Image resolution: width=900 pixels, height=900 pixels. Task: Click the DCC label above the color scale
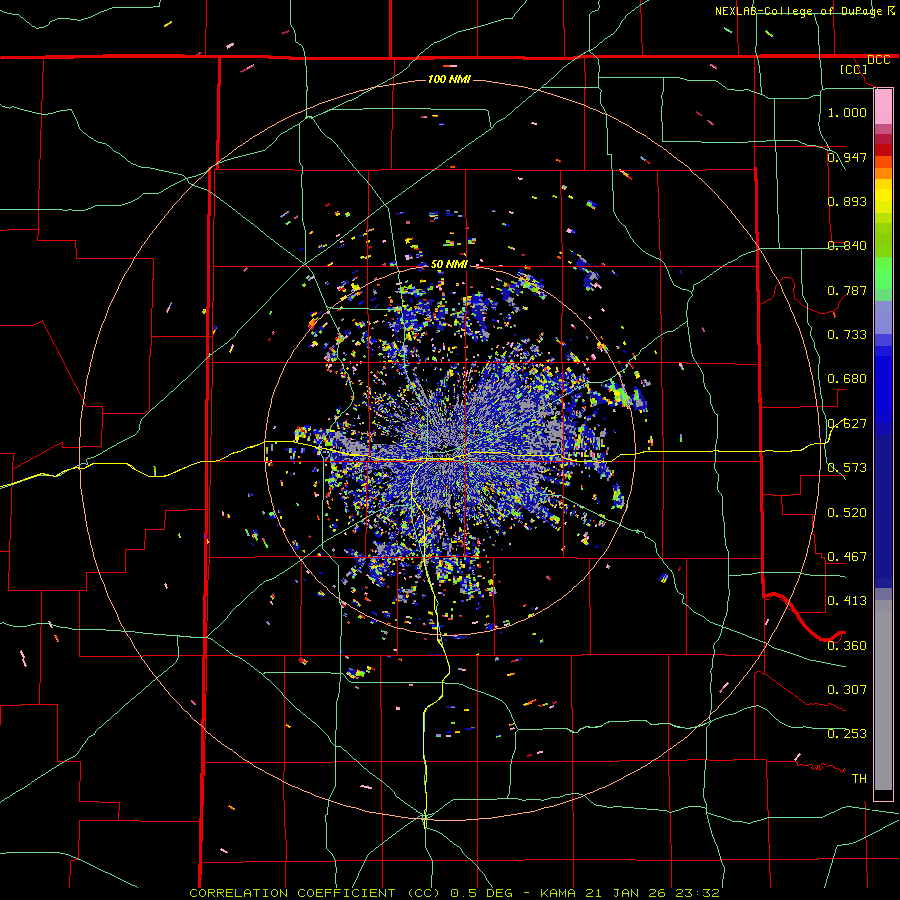click(878, 60)
